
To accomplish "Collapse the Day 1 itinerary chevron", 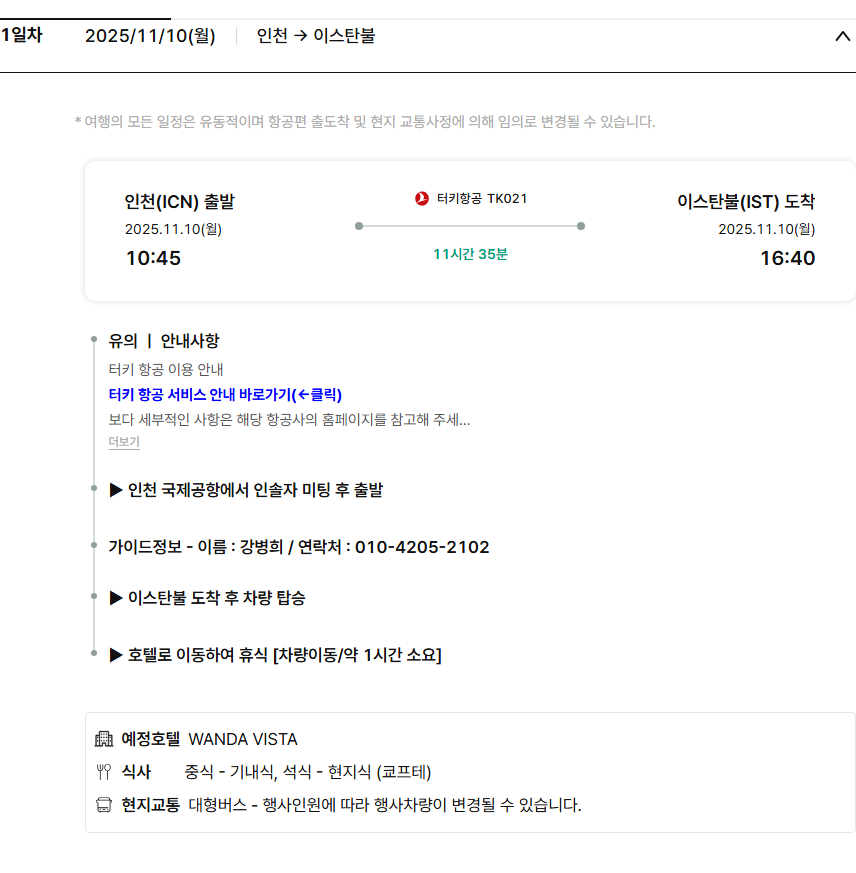I will pos(841,37).
